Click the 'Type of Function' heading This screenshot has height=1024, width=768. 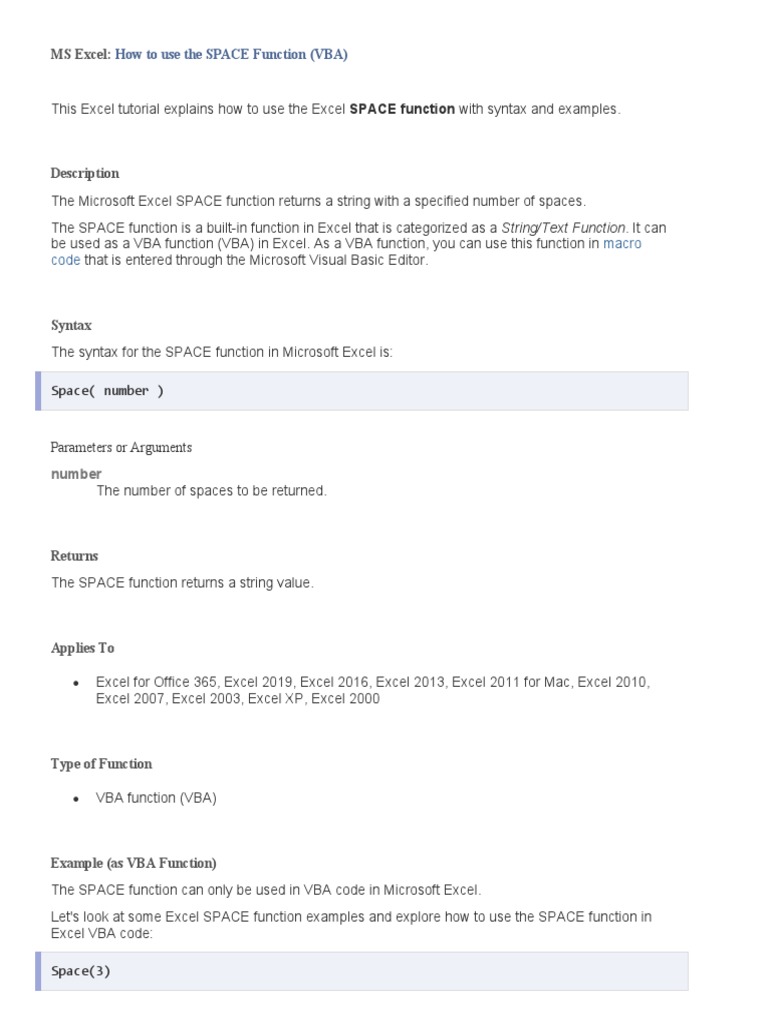click(101, 764)
